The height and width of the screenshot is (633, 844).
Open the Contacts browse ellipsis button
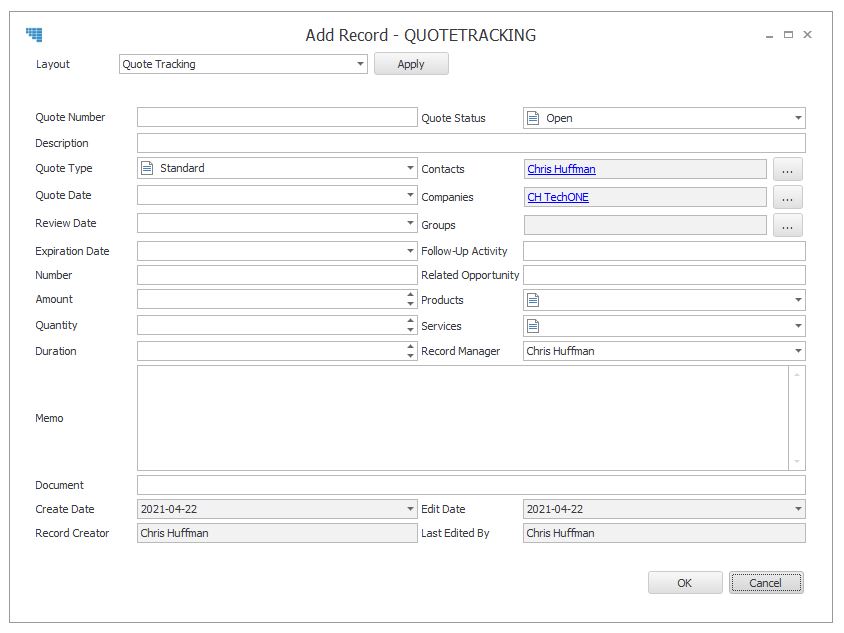[787, 169]
